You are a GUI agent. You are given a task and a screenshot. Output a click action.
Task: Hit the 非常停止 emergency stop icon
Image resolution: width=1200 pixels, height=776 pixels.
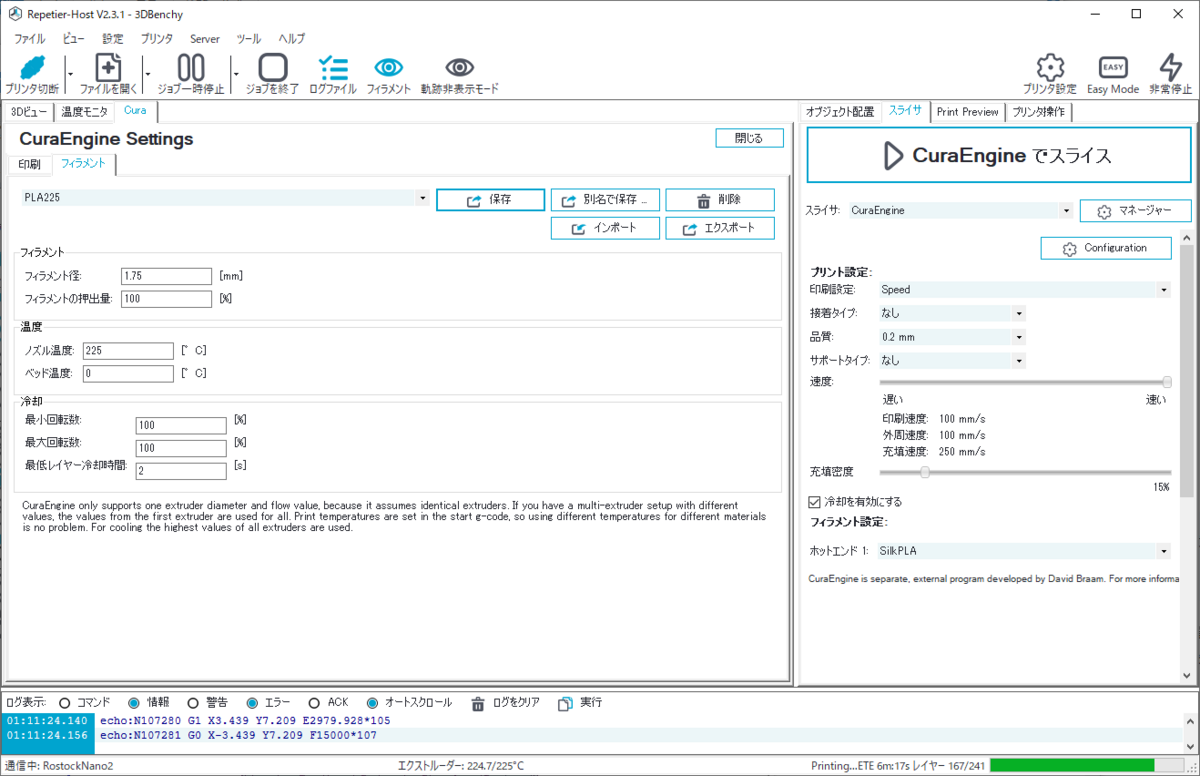tap(1170, 67)
